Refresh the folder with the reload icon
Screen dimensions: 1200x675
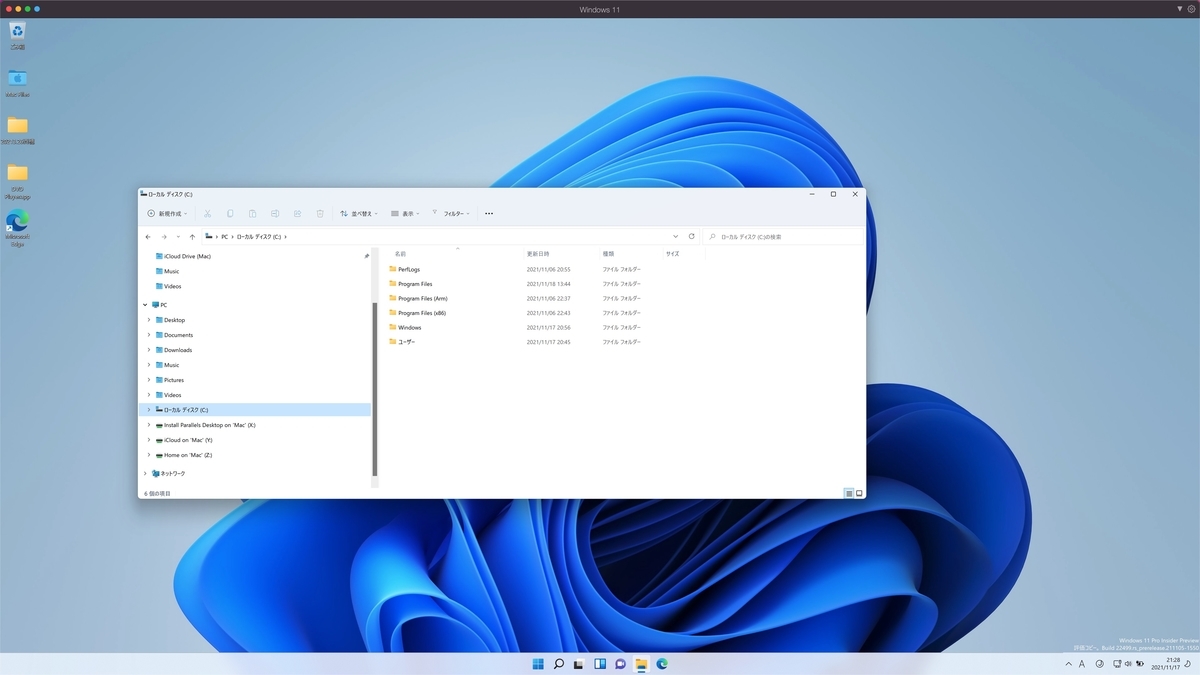pyautogui.click(x=691, y=237)
